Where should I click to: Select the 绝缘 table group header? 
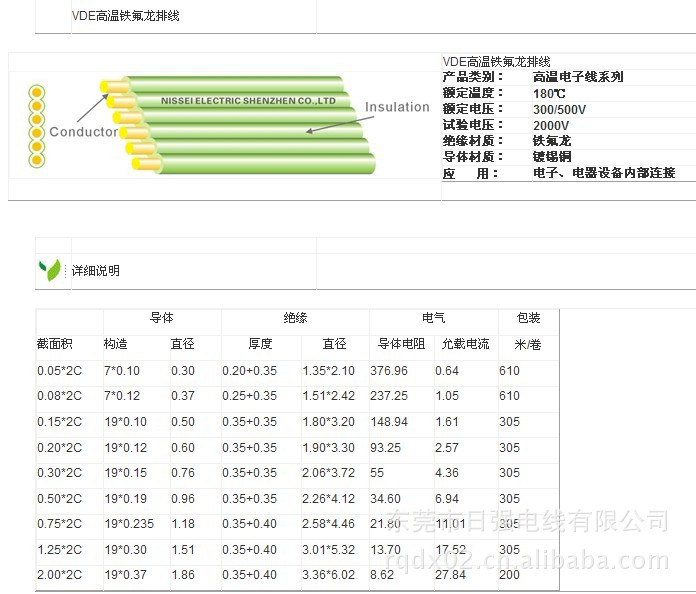[x=295, y=318]
